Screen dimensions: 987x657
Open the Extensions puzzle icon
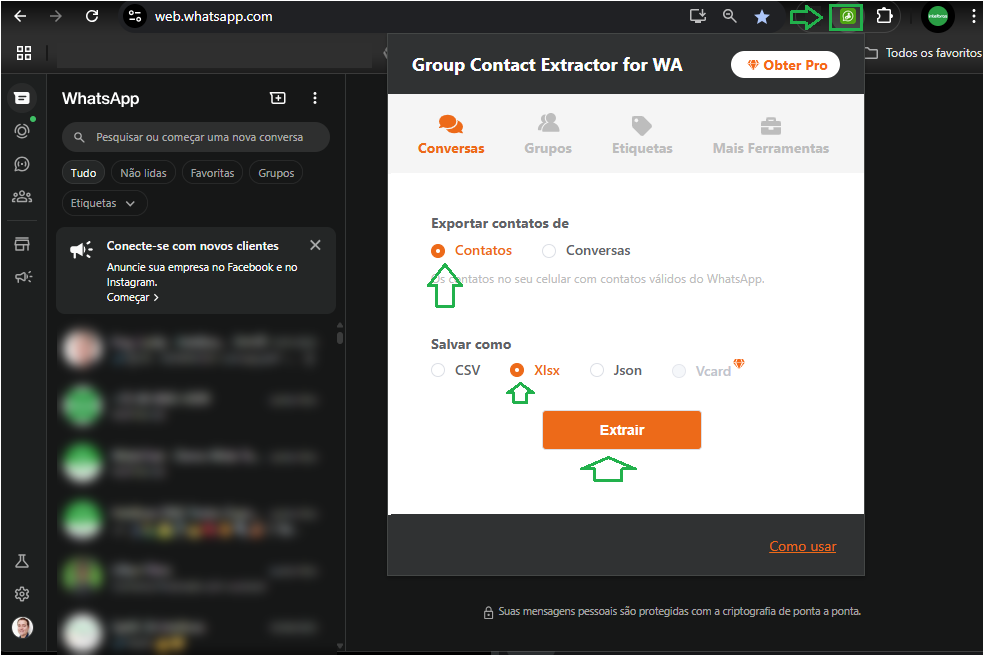(x=884, y=16)
